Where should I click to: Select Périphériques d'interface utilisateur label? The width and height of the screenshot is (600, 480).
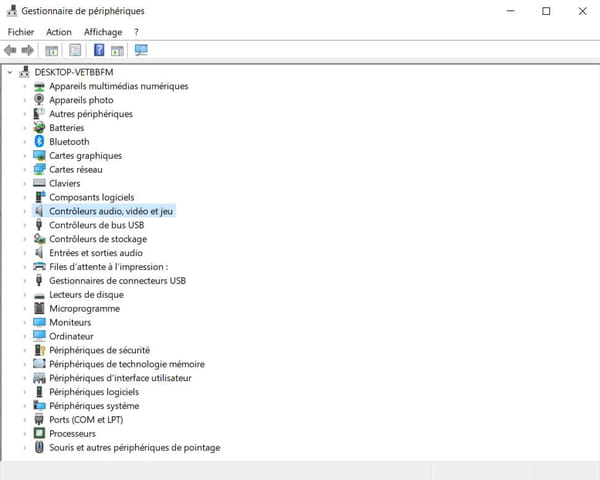[120, 378]
